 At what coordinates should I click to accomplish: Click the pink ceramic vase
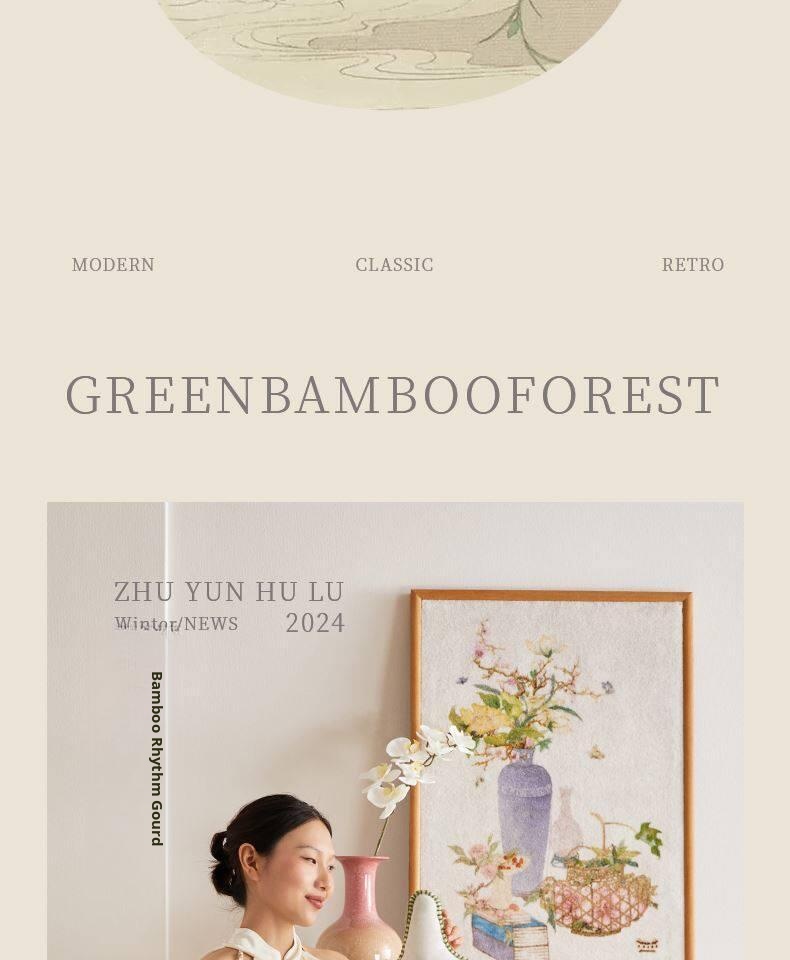tap(360, 908)
